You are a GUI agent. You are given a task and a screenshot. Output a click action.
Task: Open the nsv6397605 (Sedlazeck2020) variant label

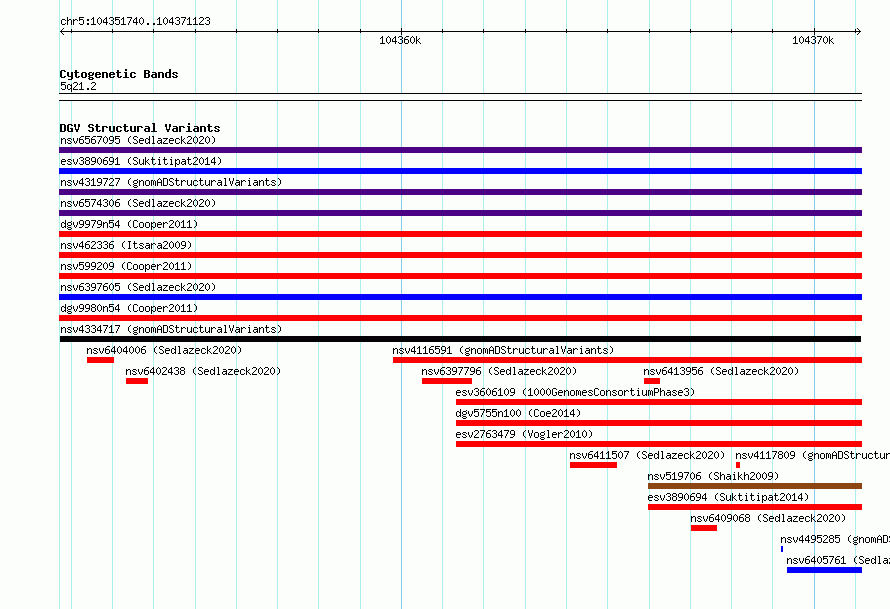138,287
